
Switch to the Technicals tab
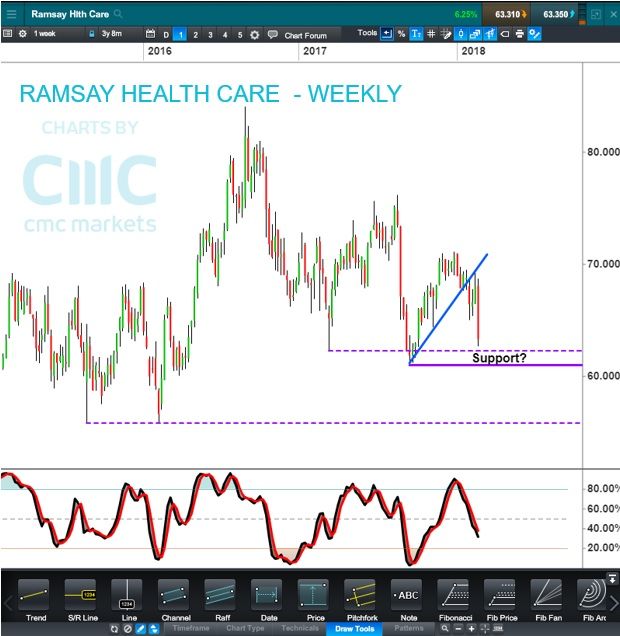[x=300, y=628]
